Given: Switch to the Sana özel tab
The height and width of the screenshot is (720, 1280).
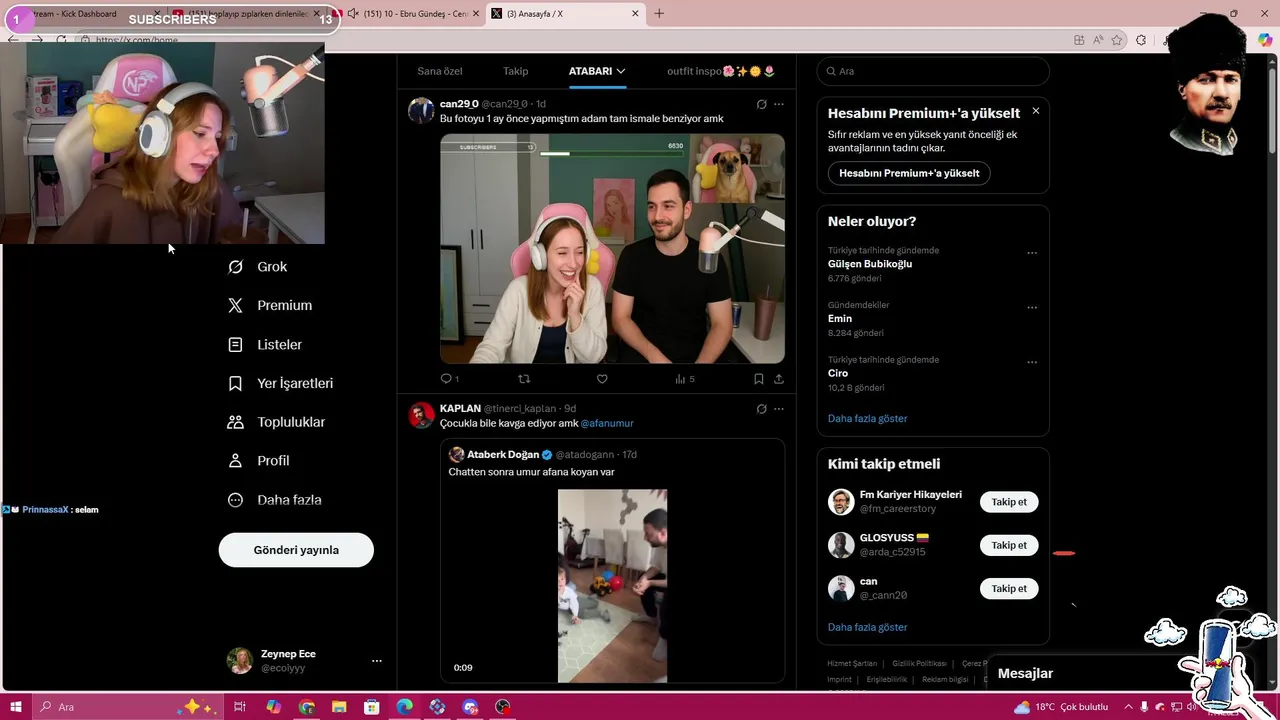Looking at the screenshot, I should 440,71.
